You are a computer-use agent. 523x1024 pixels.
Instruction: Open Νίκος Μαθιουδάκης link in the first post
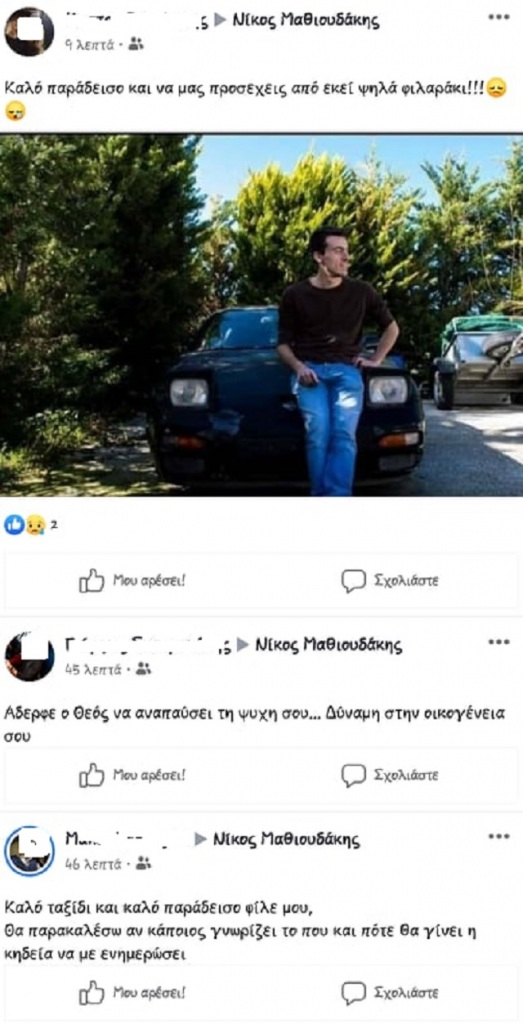click(x=306, y=20)
